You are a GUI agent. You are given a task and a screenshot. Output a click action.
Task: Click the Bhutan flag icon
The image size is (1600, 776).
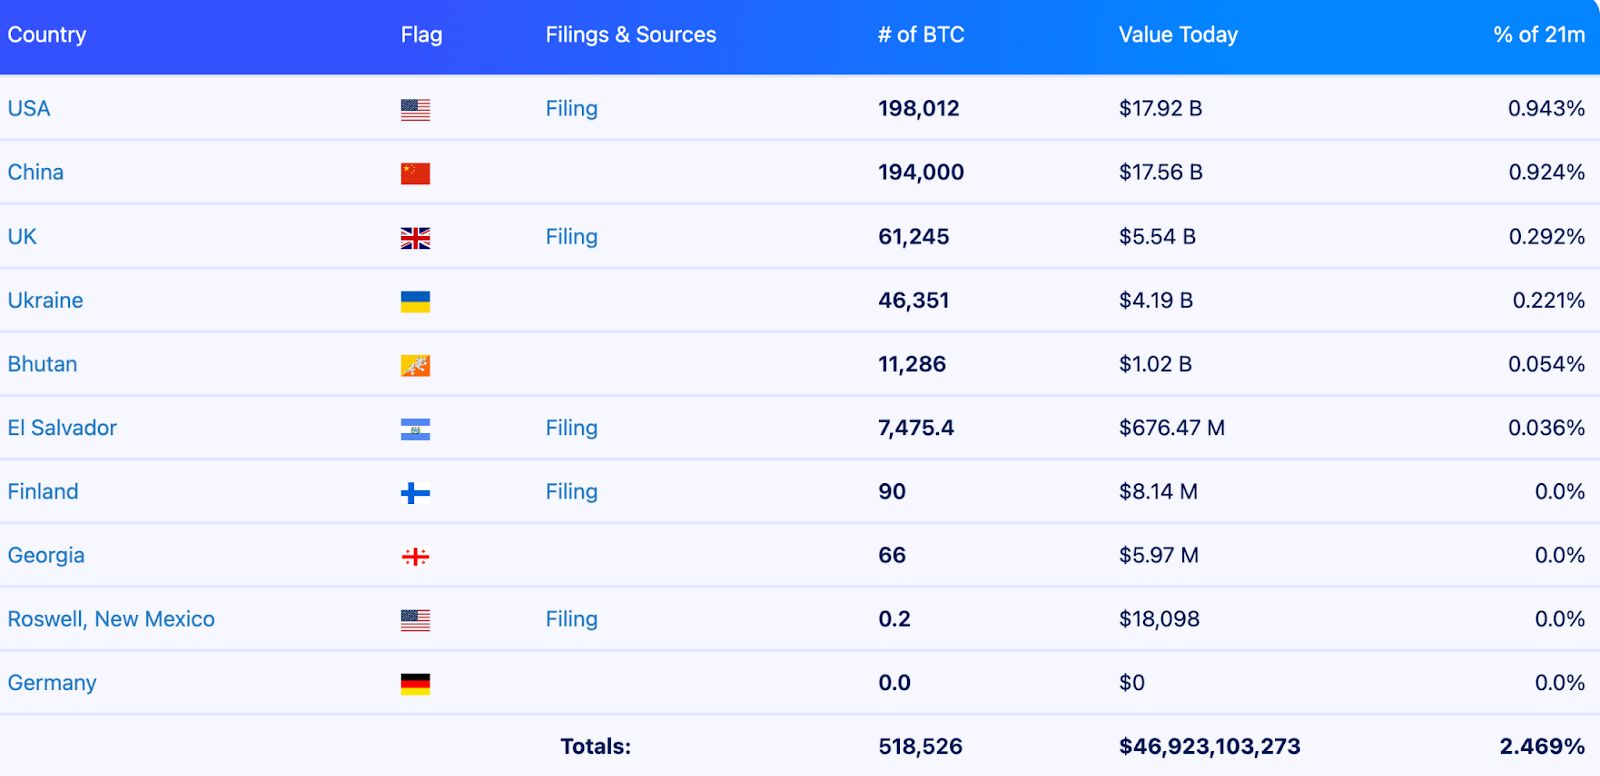(x=414, y=364)
